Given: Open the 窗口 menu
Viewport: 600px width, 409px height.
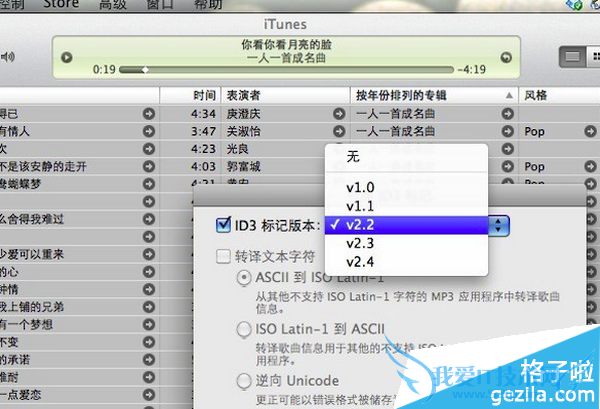Looking at the screenshot, I should click(x=160, y=4).
